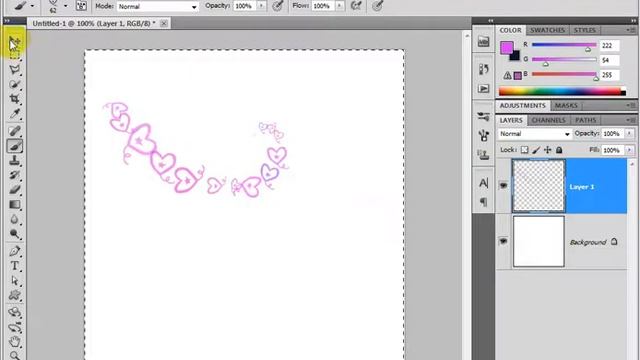Select the Brush tool in toolbox

point(15,146)
